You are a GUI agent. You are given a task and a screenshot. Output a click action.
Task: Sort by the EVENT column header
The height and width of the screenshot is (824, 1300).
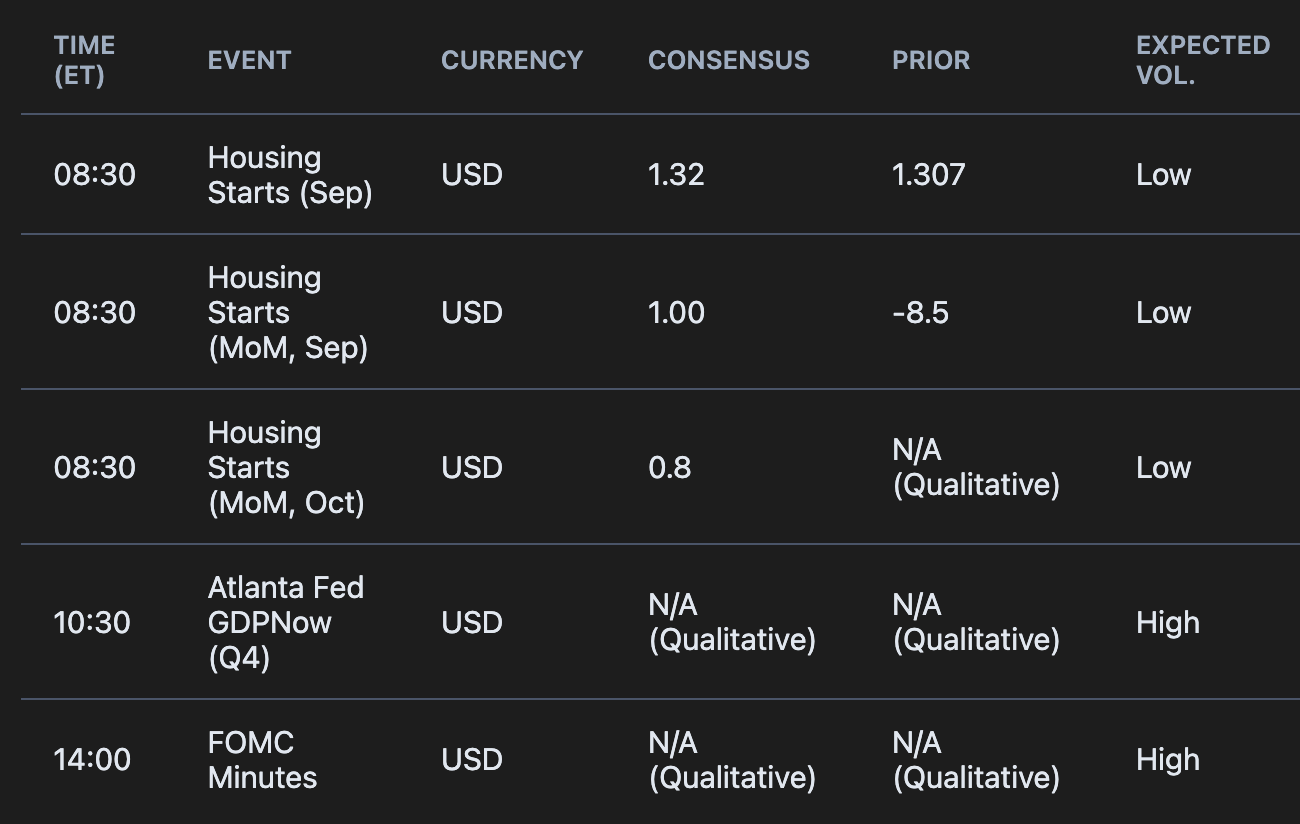pyautogui.click(x=249, y=60)
